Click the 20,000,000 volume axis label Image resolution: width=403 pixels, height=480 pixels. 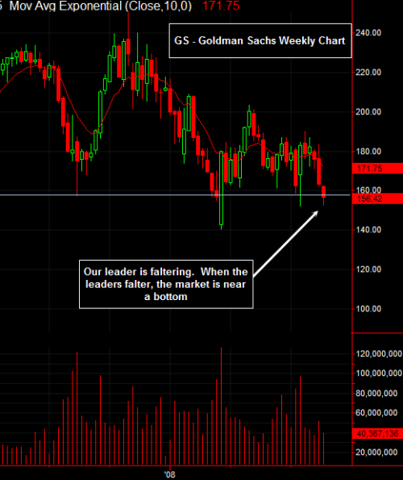[376, 452]
